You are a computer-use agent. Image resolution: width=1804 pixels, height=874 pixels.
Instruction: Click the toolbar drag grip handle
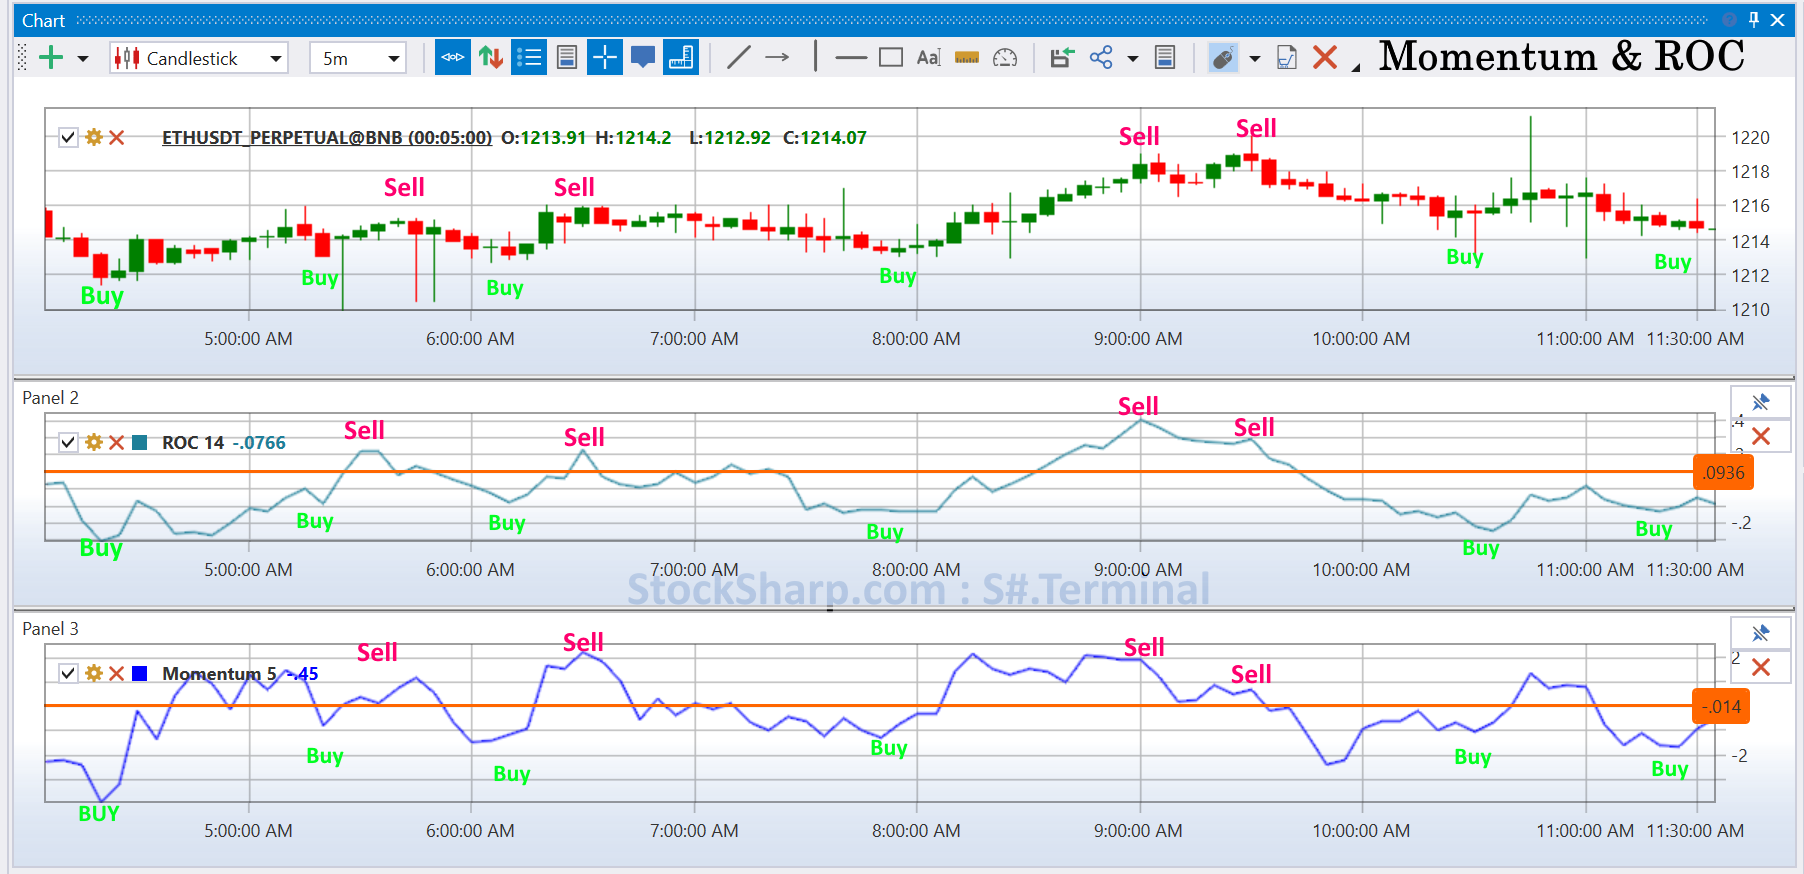(23, 57)
